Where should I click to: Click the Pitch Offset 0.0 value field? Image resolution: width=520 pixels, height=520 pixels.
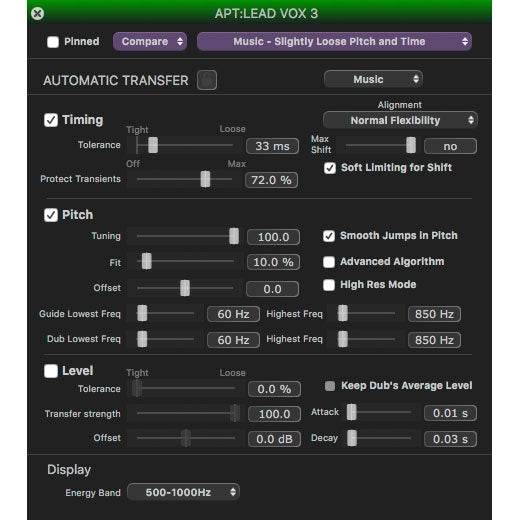[272, 289]
